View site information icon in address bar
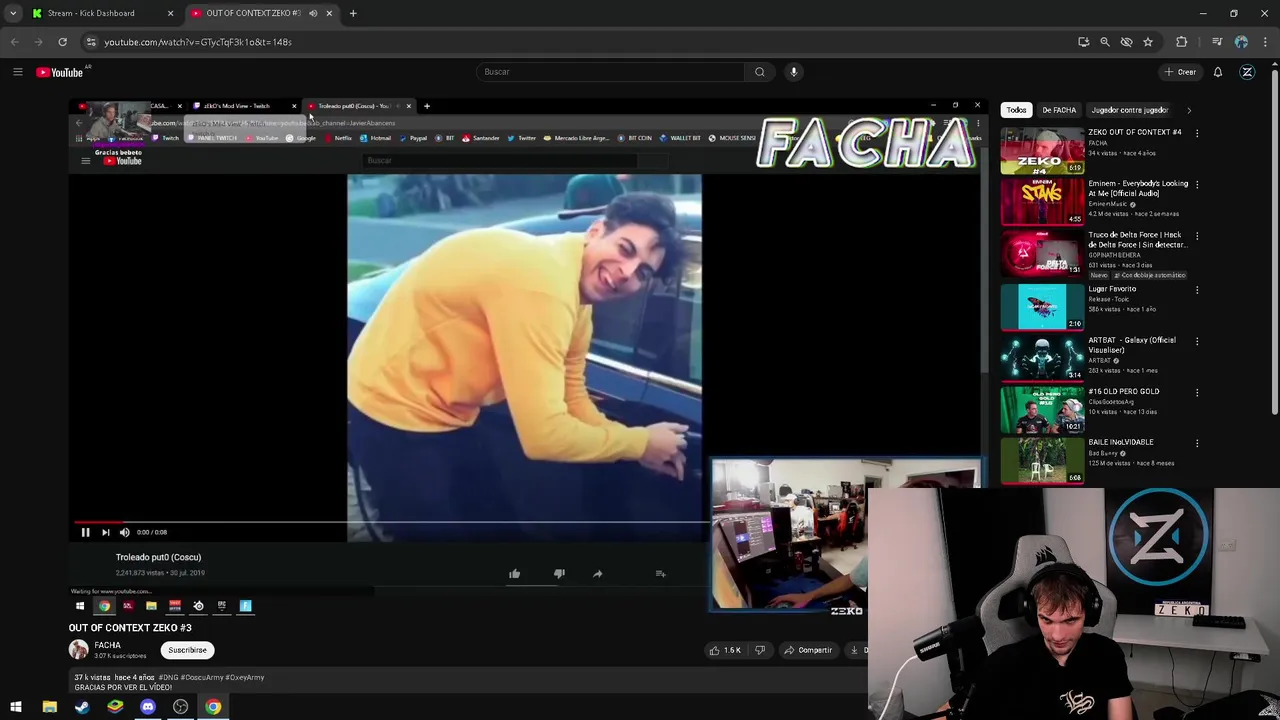The height and width of the screenshot is (720, 1280). [x=91, y=42]
